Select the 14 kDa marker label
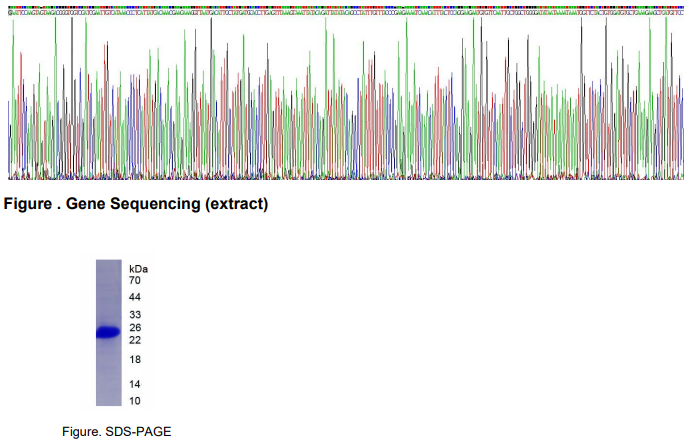Image resolution: width=699 pixels, height=447 pixels. tap(135, 384)
